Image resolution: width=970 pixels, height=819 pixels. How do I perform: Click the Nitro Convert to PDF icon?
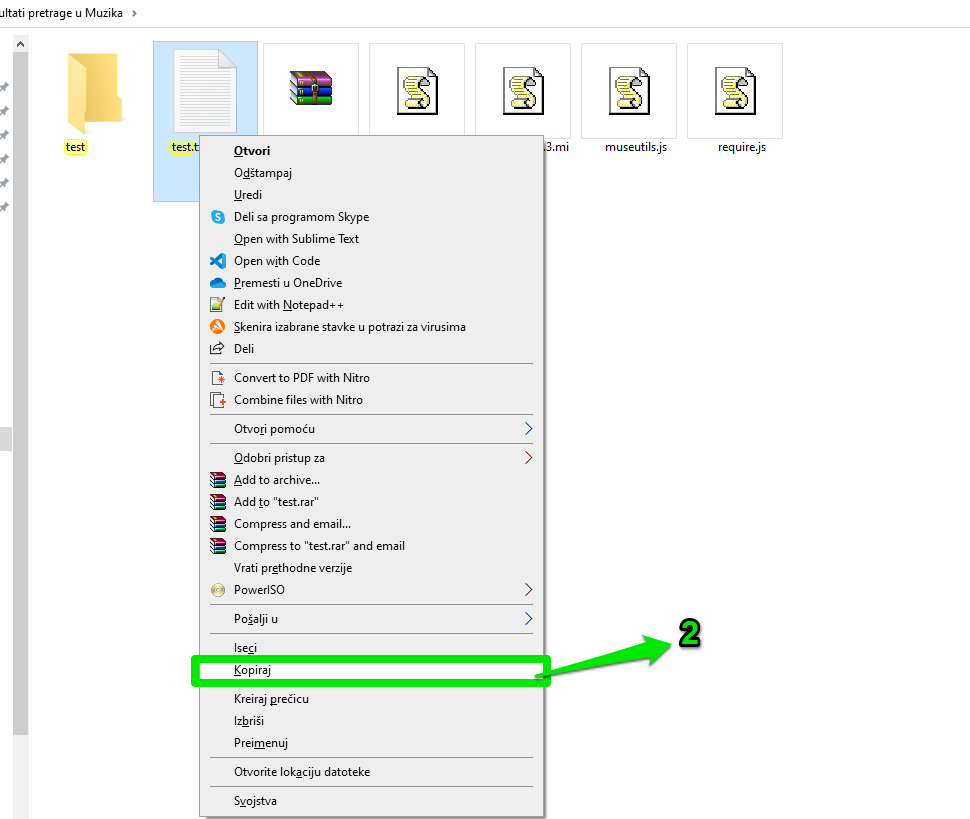[x=218, y=378]
